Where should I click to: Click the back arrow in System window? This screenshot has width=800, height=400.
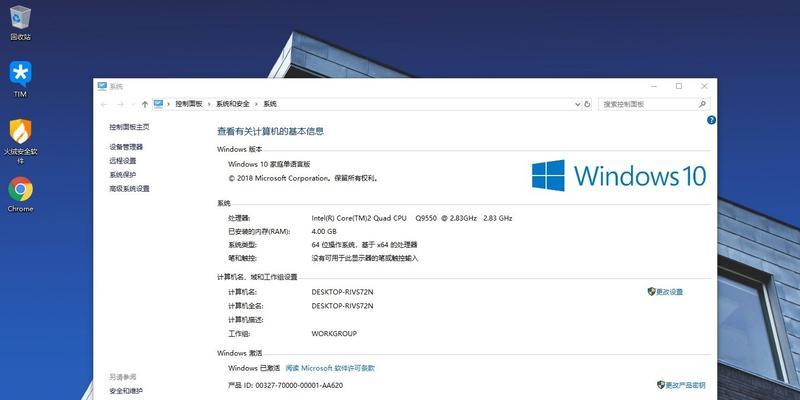click(x=104, y=104)
